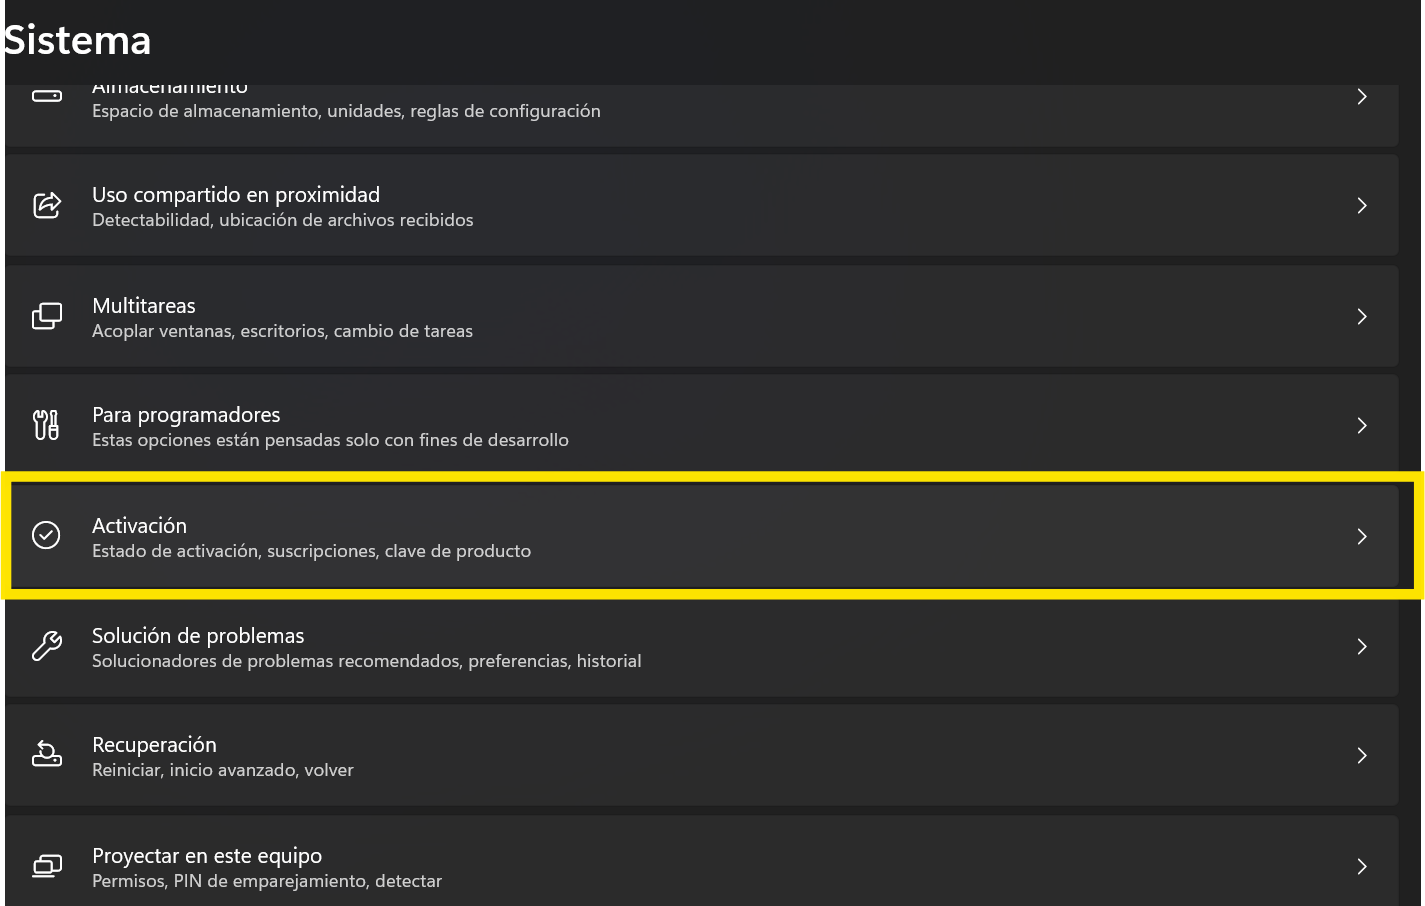Click the Activación highlighted settings row
This screenshot has width=1425, height=906.
tap(700, 536)
